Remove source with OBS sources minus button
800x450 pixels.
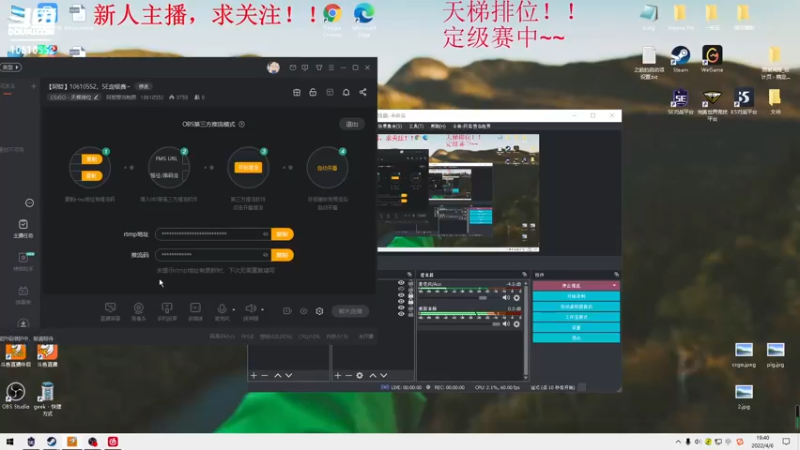(348, 376)
